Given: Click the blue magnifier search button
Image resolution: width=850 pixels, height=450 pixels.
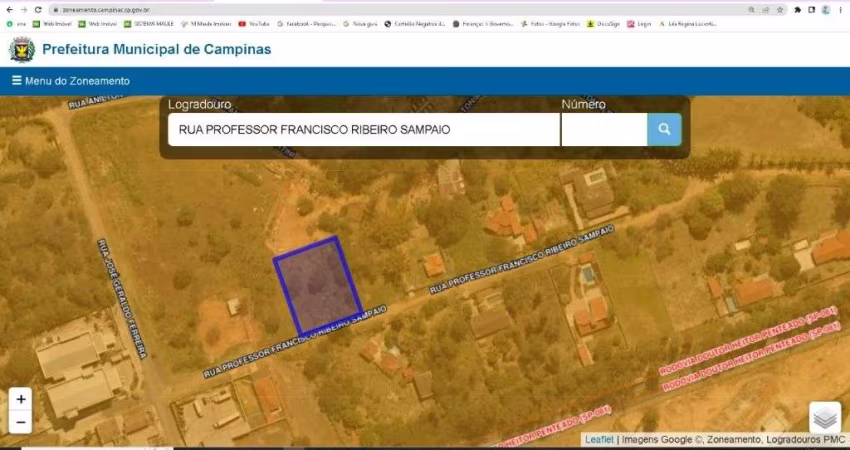Looking at the screenshot, I should click(x=664, y=130).
